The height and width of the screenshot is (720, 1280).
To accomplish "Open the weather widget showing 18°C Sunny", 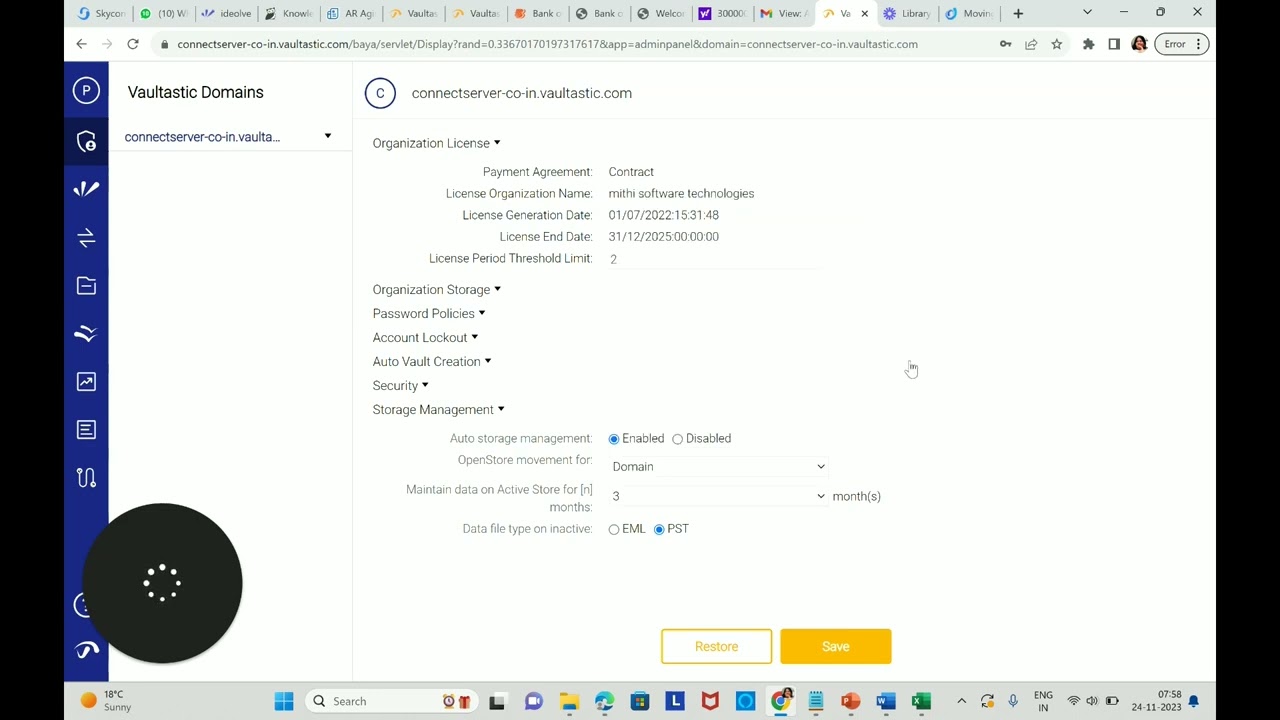I will click(x=106, y=701).
